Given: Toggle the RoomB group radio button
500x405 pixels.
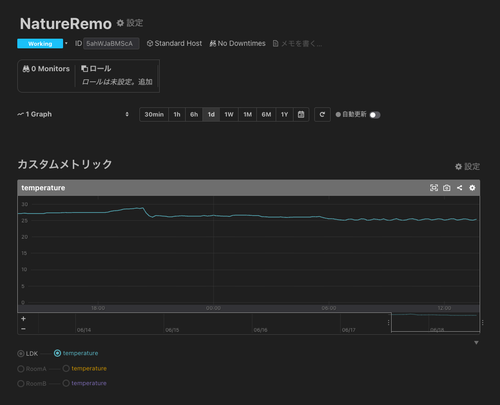Looking at the screenshot, I should [x=21, y=384].
